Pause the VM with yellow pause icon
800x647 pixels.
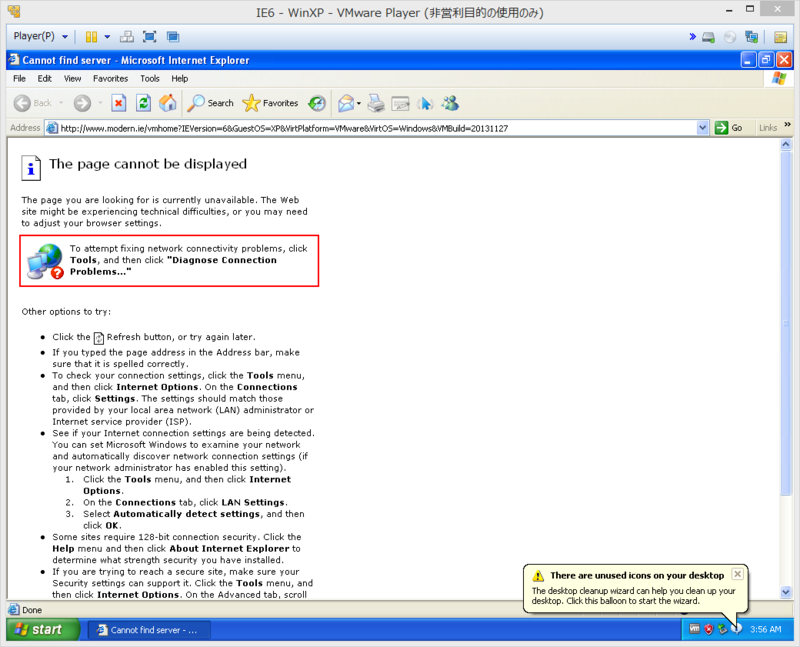[x=91, y=37]
